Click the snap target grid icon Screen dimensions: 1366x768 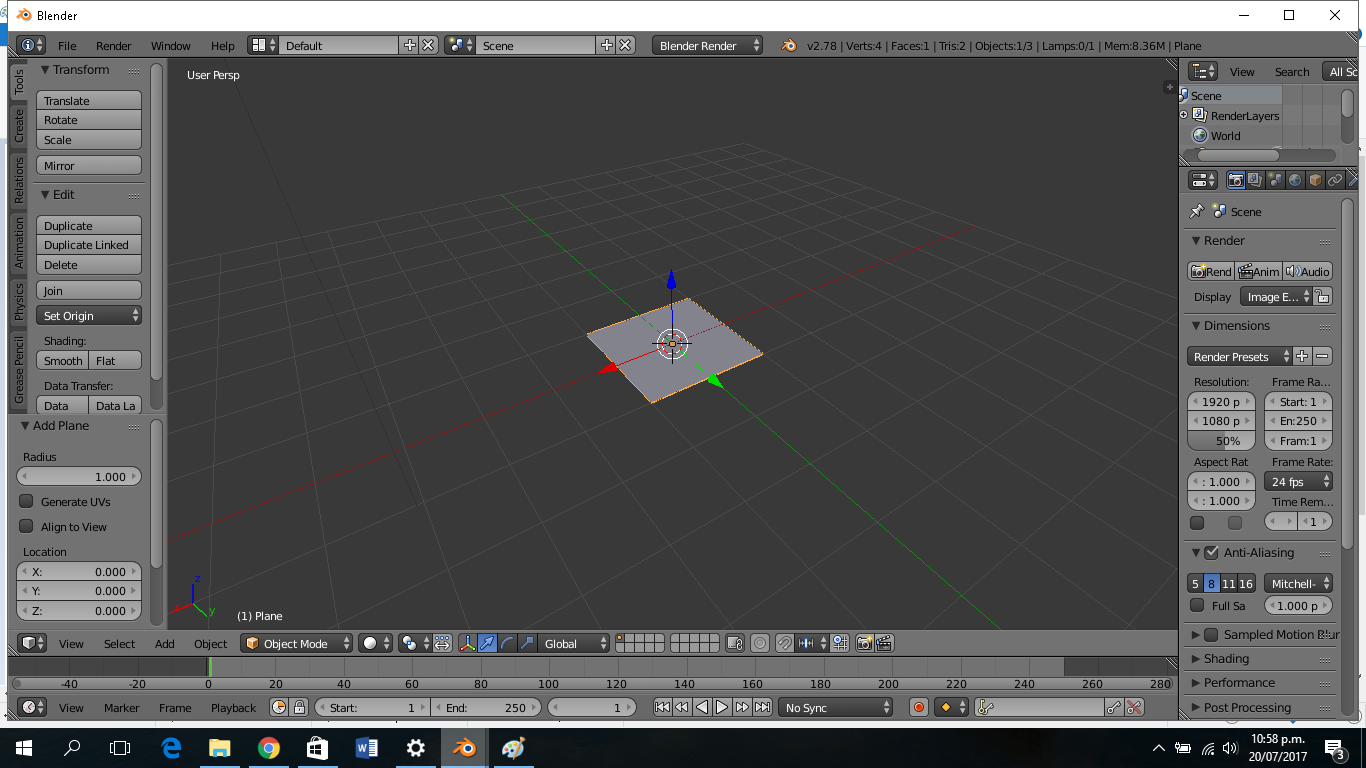(840, 644)
